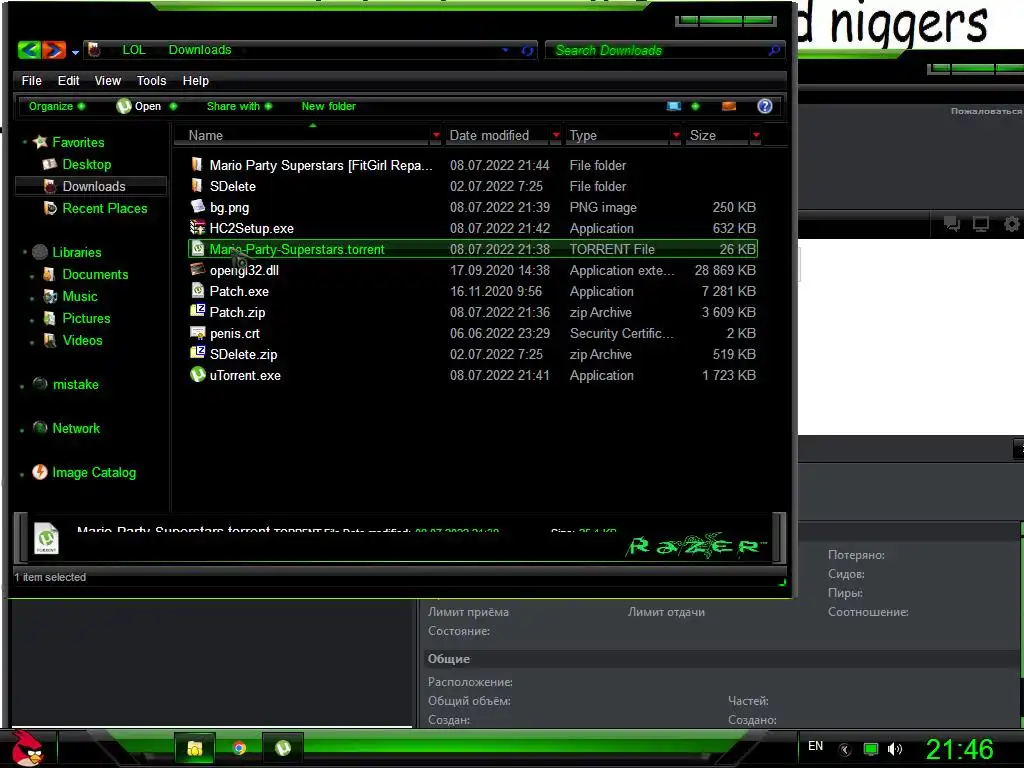Sort by the Type column header
1024x768 pixels.
(617, 135)
